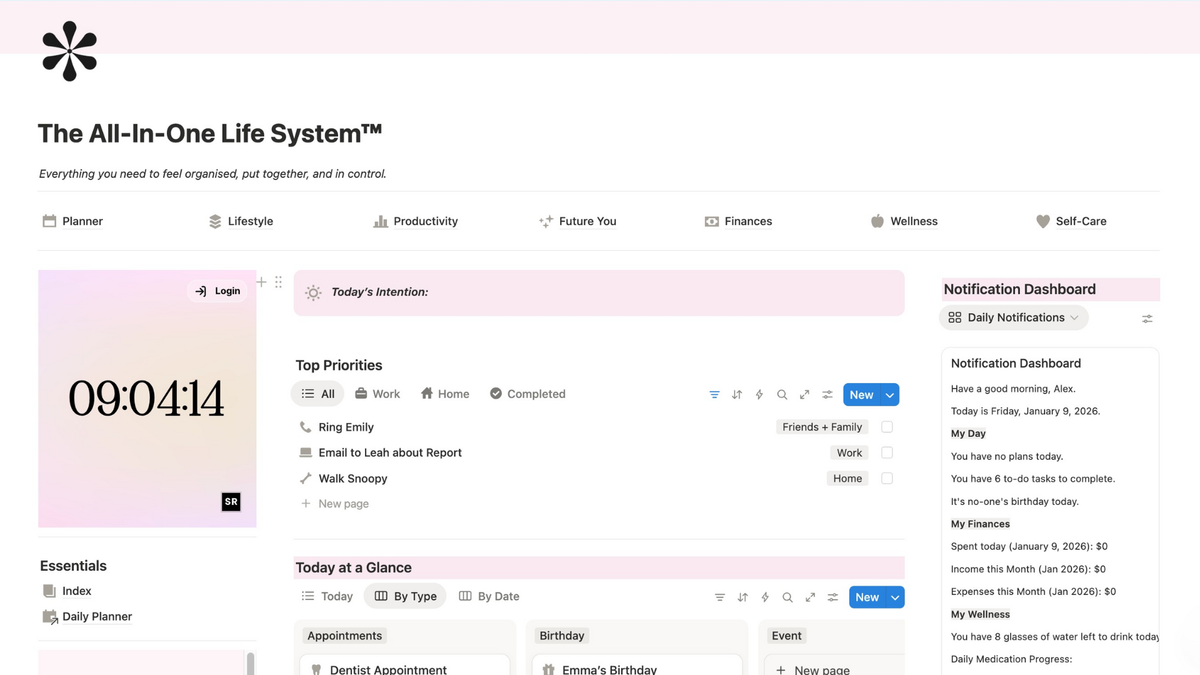Switch to the Work tab in Top Priorities
This screenshot has height=675, width=1200.
377,394
